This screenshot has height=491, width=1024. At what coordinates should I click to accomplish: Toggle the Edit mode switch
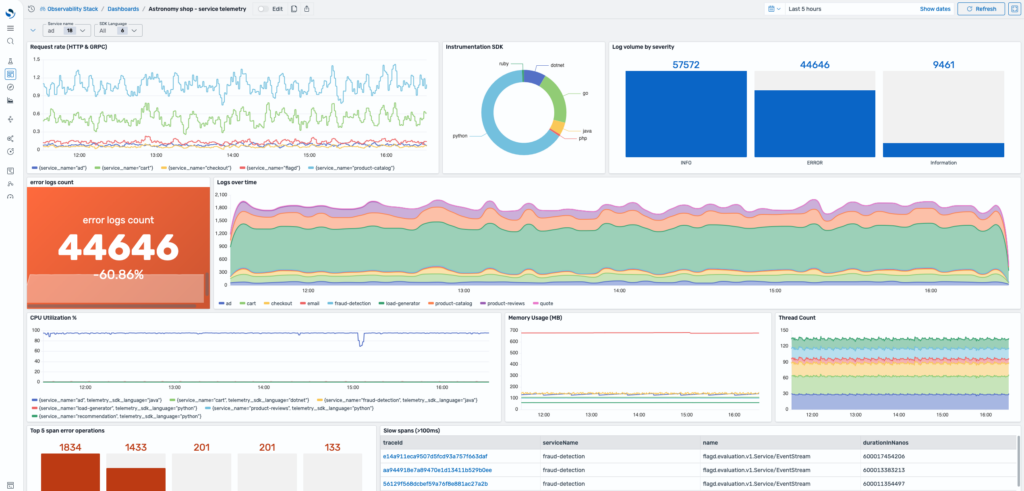click(x=263, y=9)
